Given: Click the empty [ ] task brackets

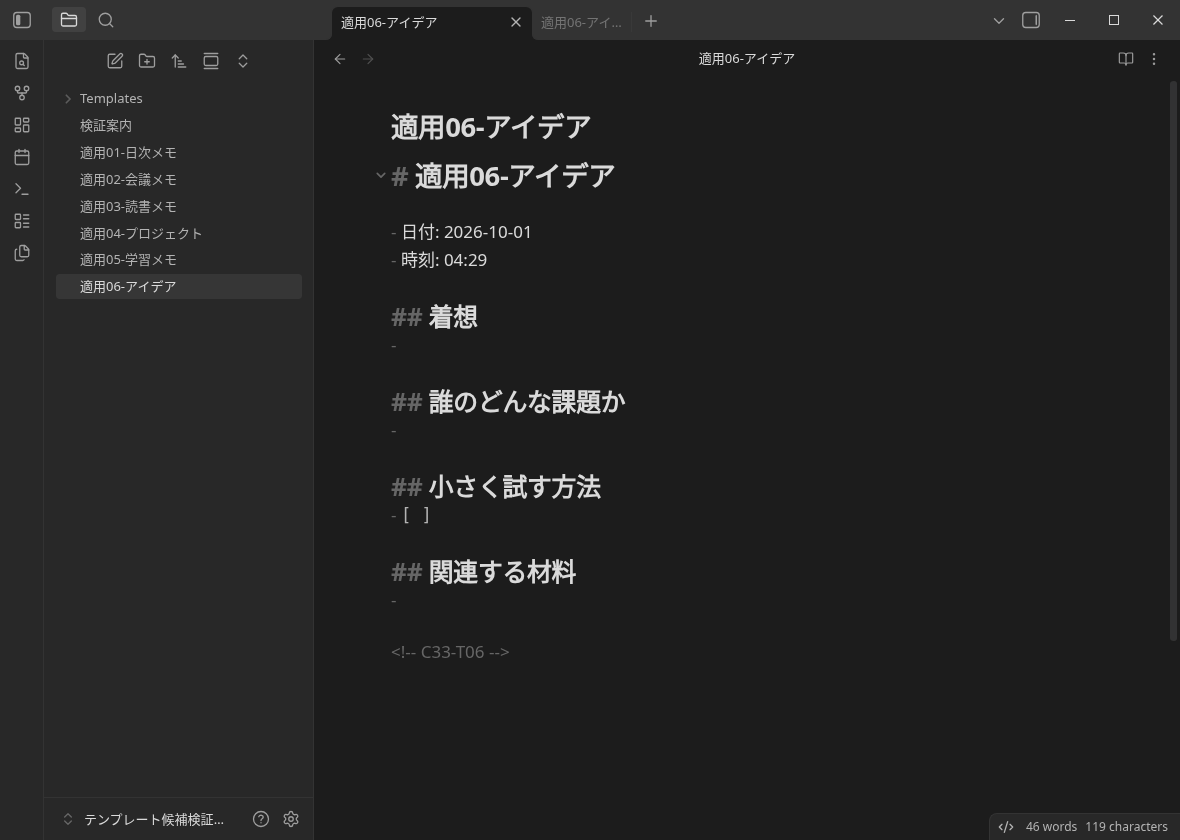Looking at the screenshot, I should pyautogui.click(x=416, y=515).
